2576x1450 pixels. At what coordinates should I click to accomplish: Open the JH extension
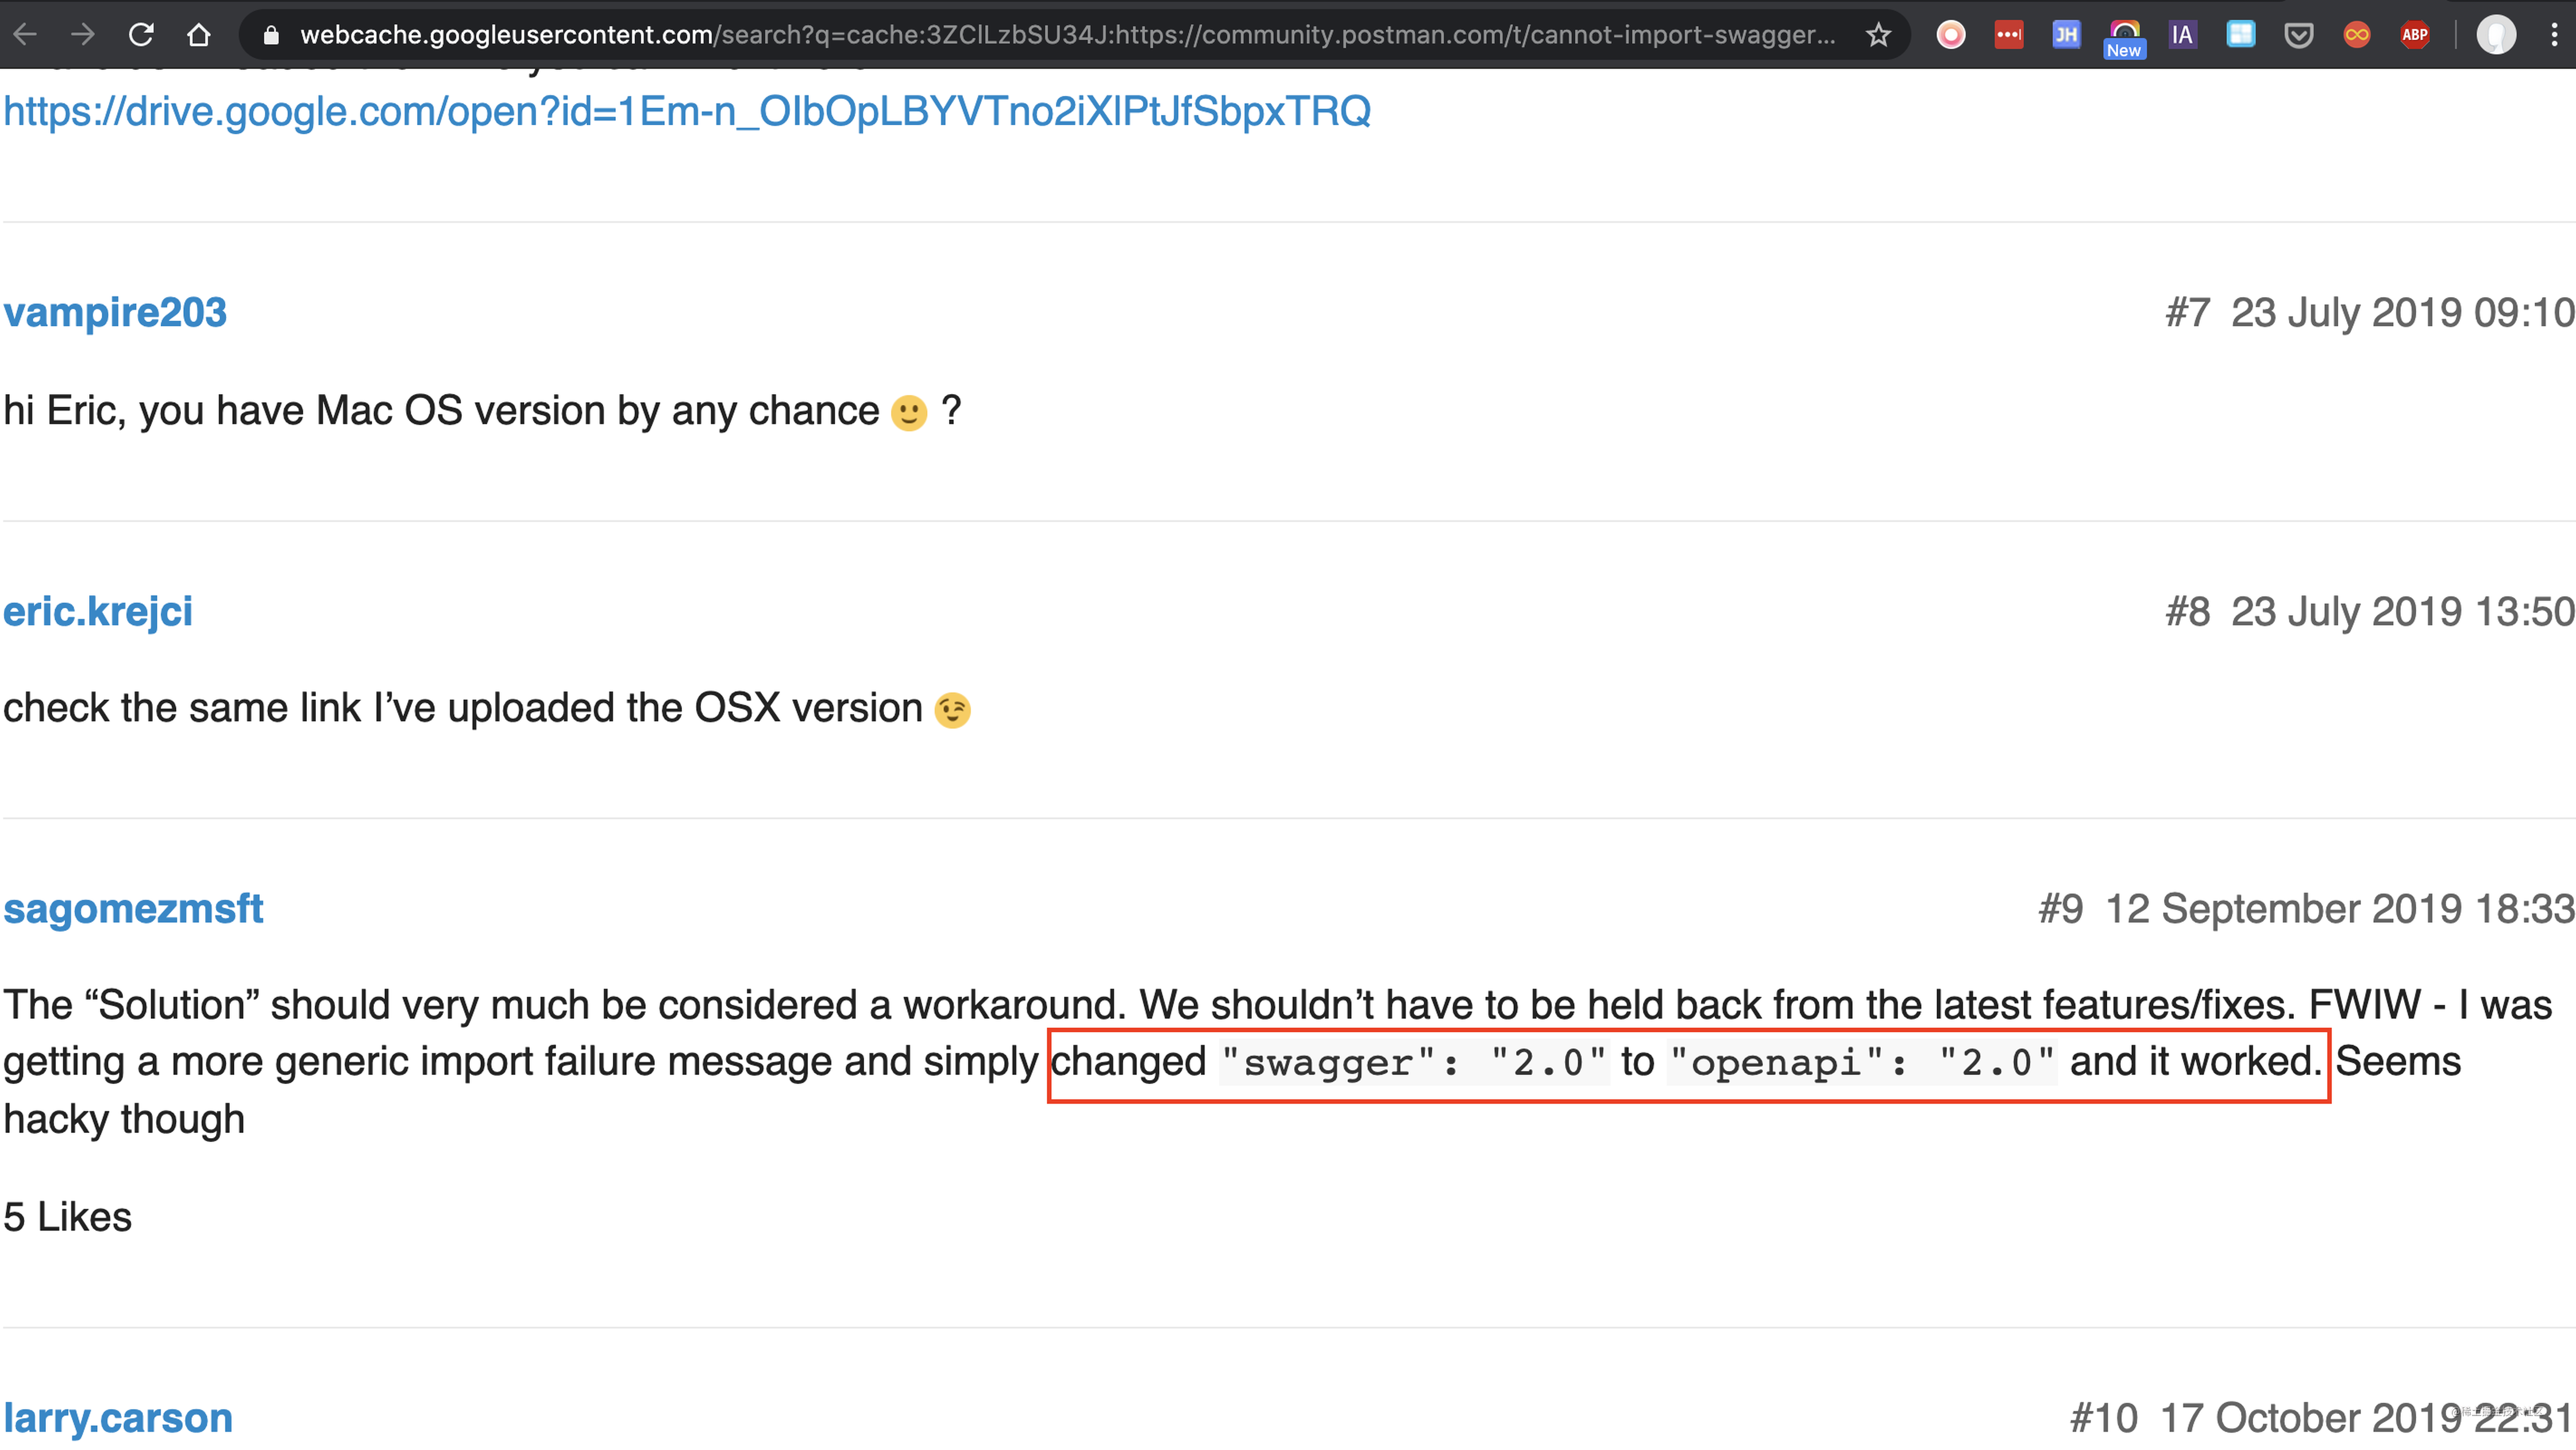pyautogui.click(x=2066, y=34)
